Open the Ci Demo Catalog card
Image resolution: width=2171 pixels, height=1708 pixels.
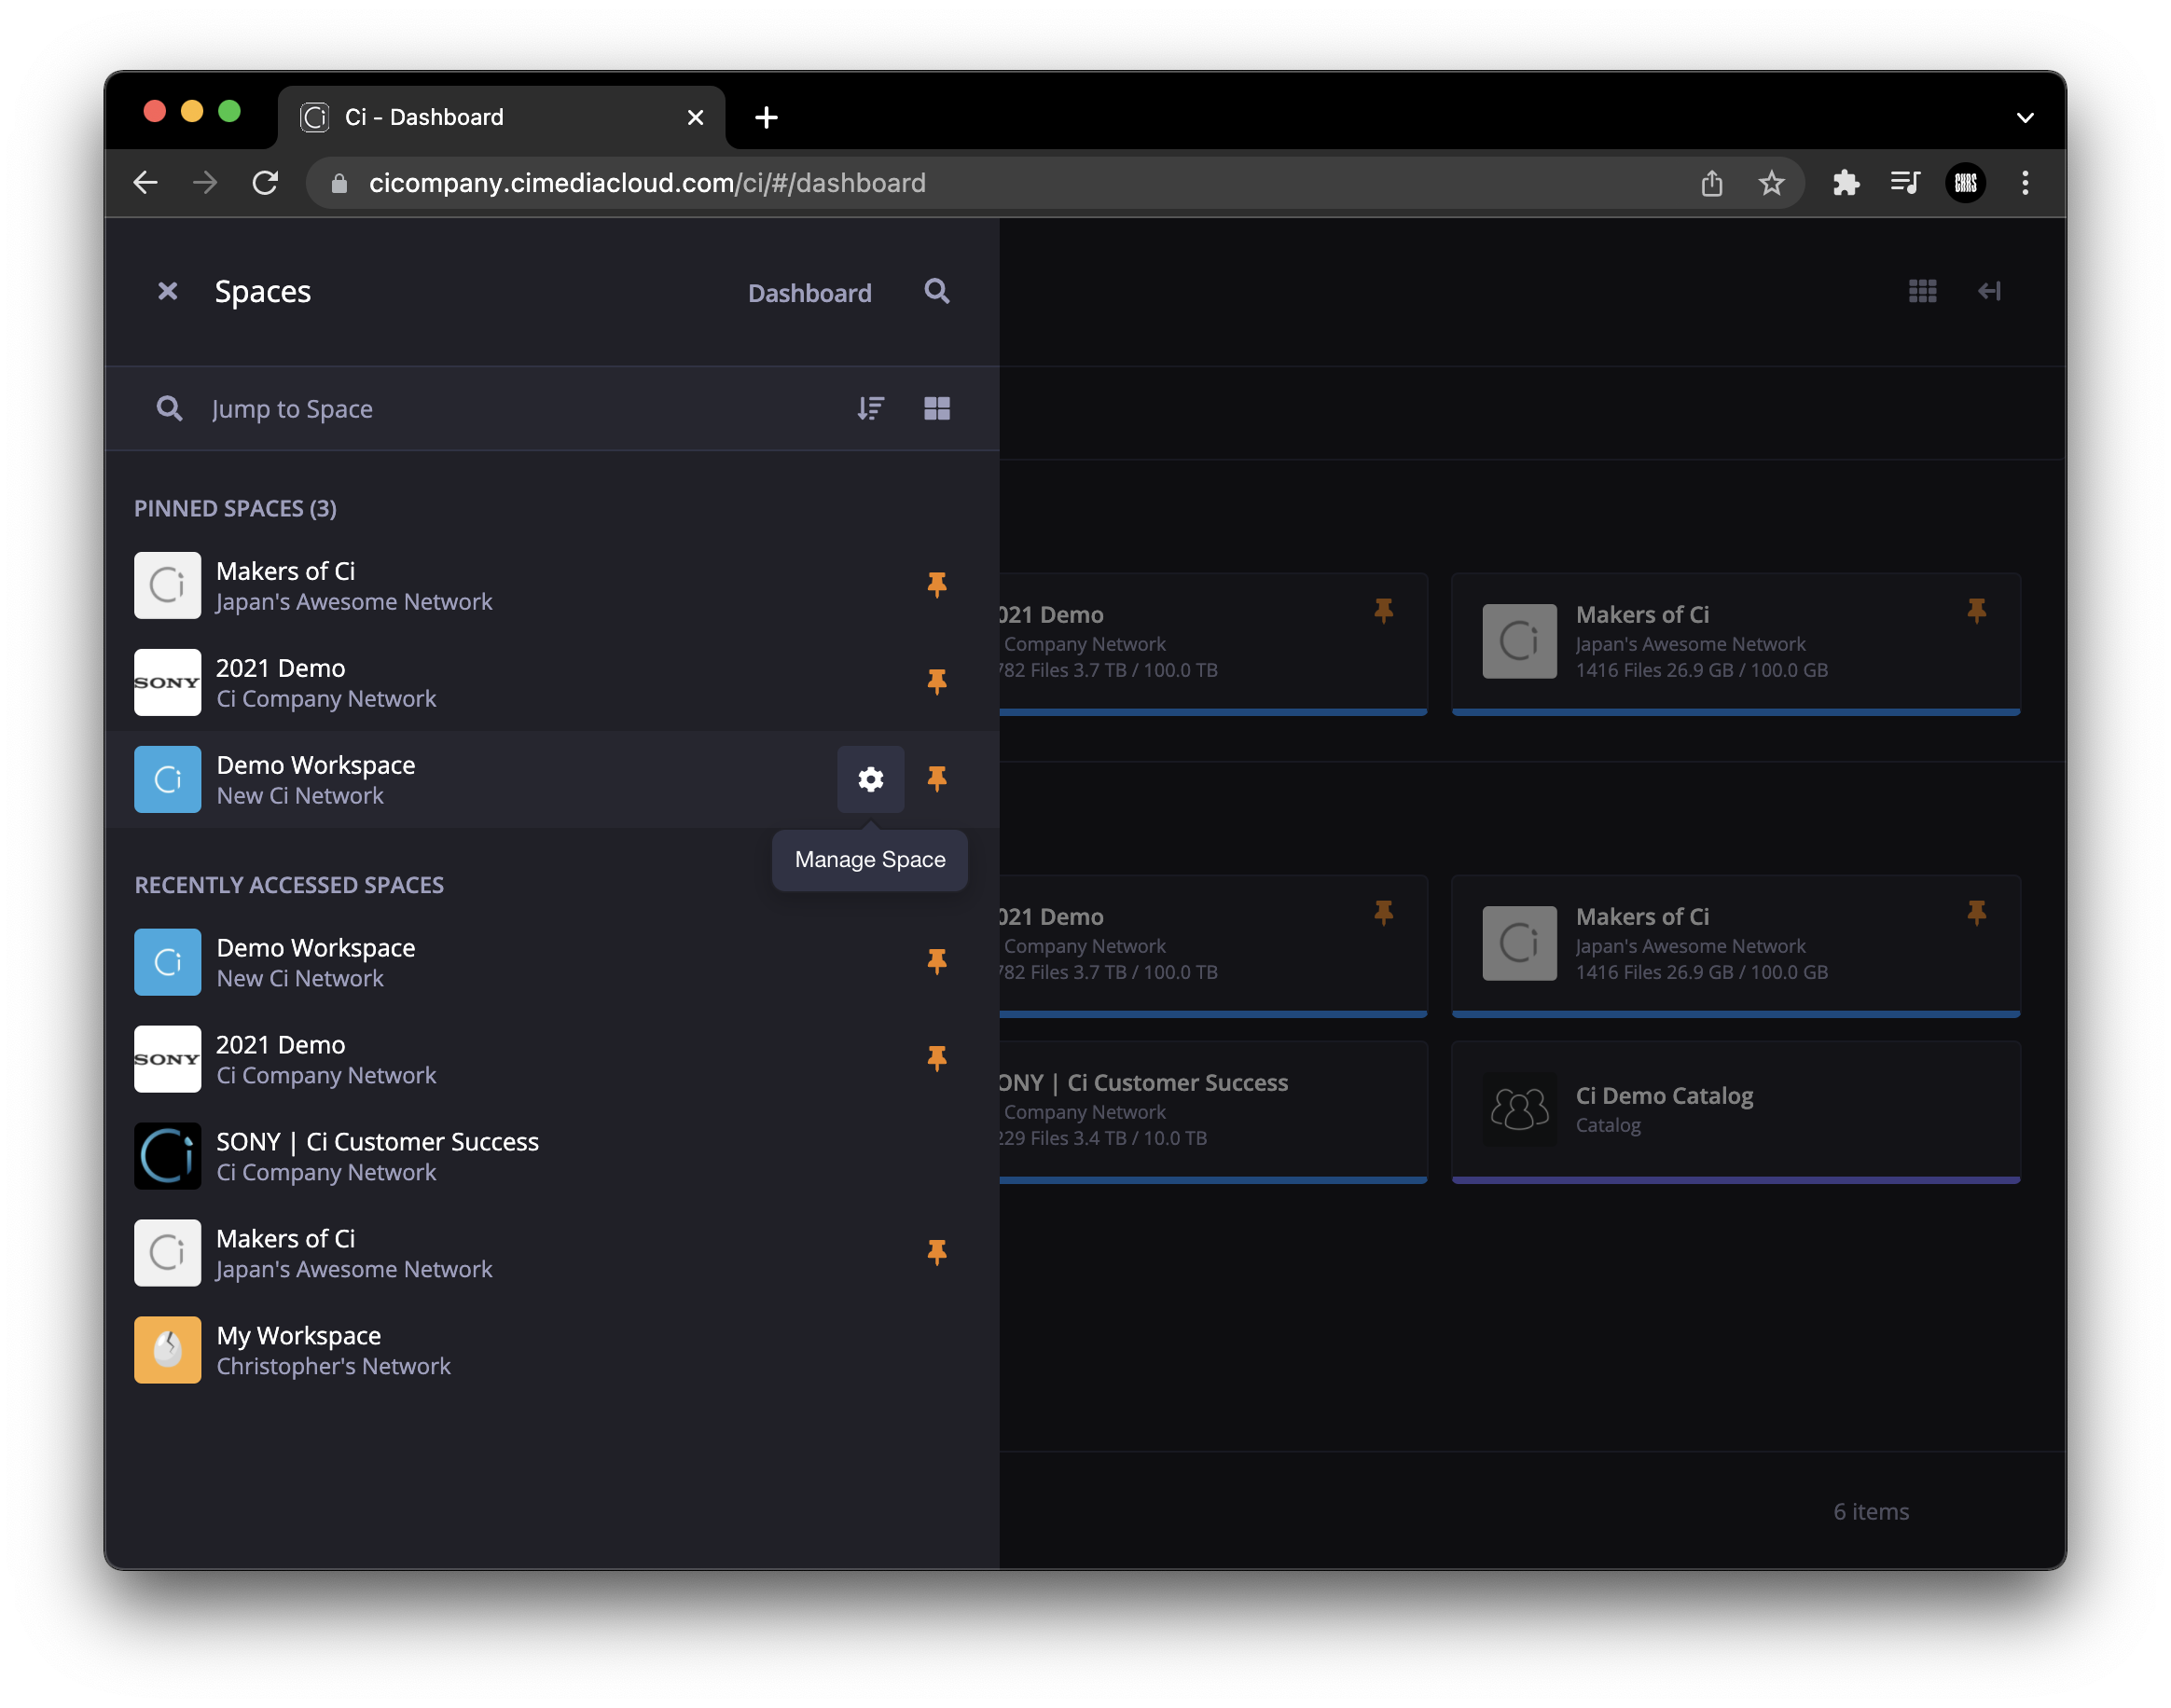pyautogui.click(x=1735, y=1111)
